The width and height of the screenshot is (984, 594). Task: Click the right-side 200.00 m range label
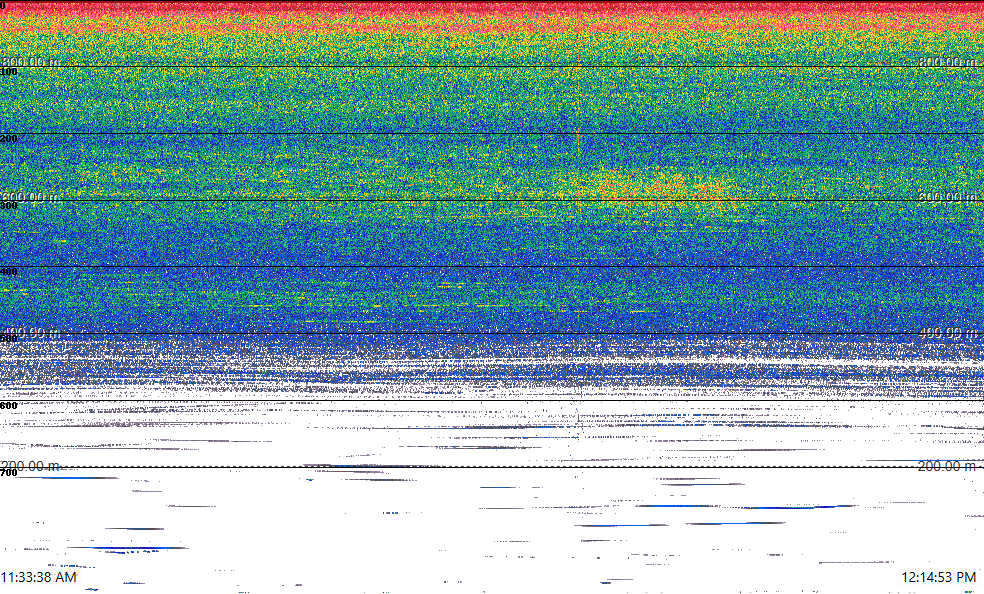tap(948, 465)
